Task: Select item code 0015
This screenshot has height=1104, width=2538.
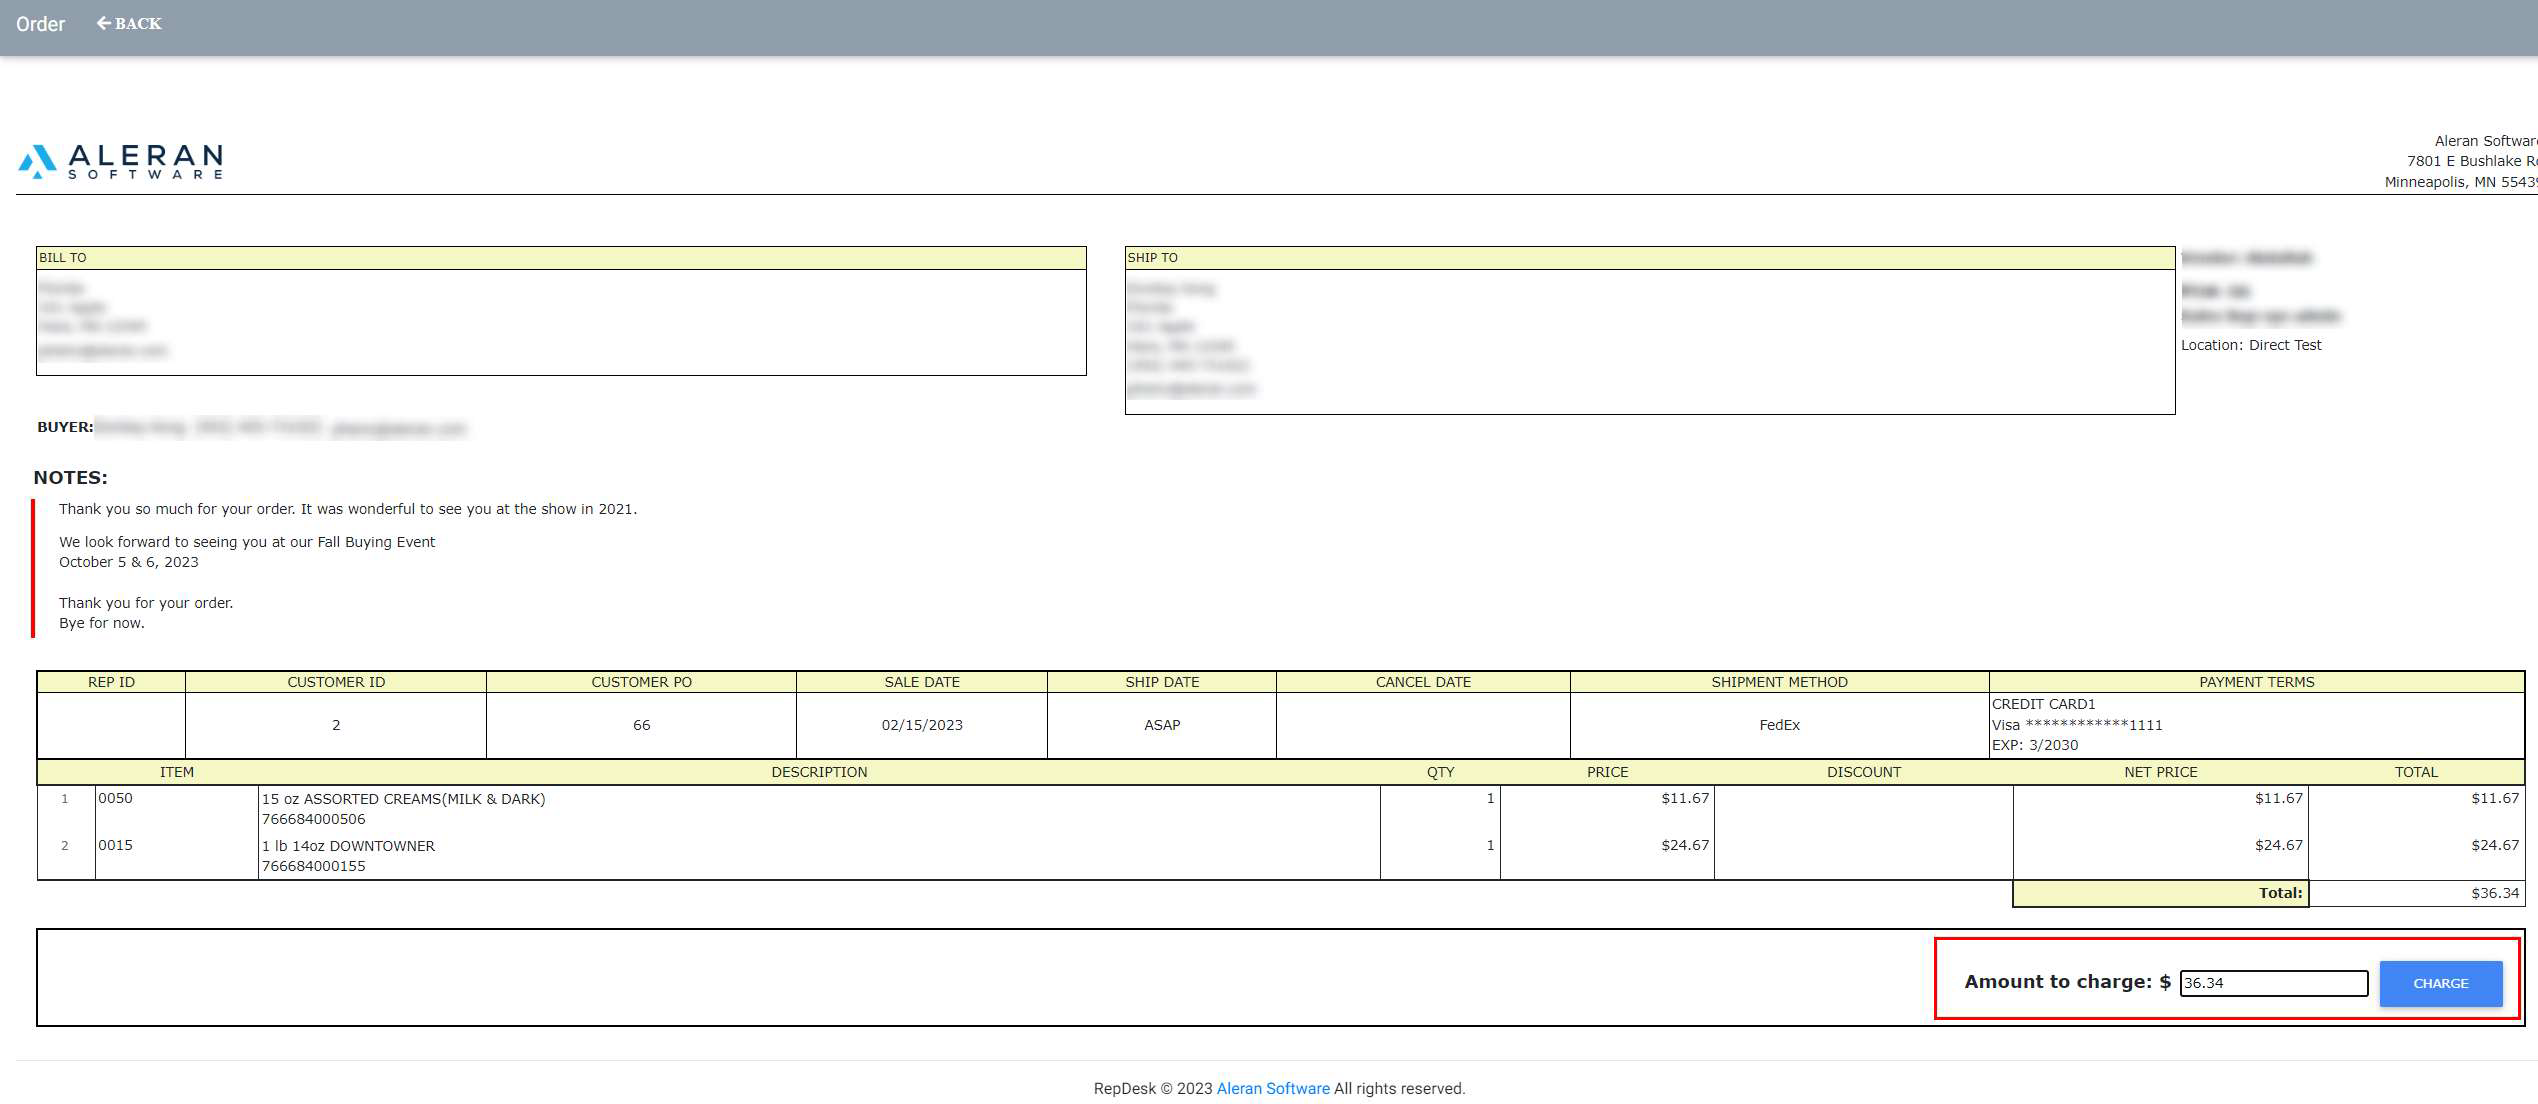Action: [115, 845]
